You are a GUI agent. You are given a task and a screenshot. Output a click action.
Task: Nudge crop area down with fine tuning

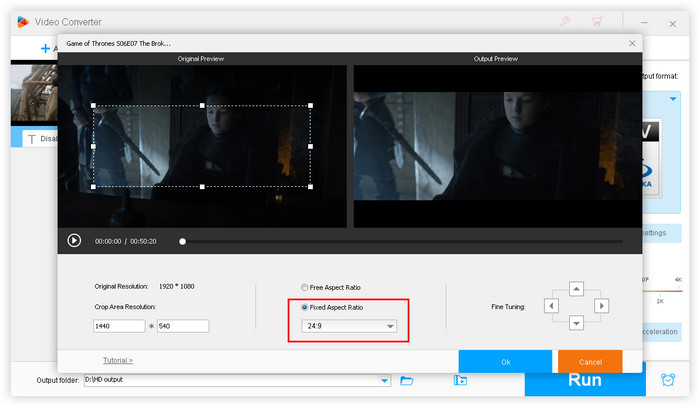pyautogui.click(x=576, y=323)
